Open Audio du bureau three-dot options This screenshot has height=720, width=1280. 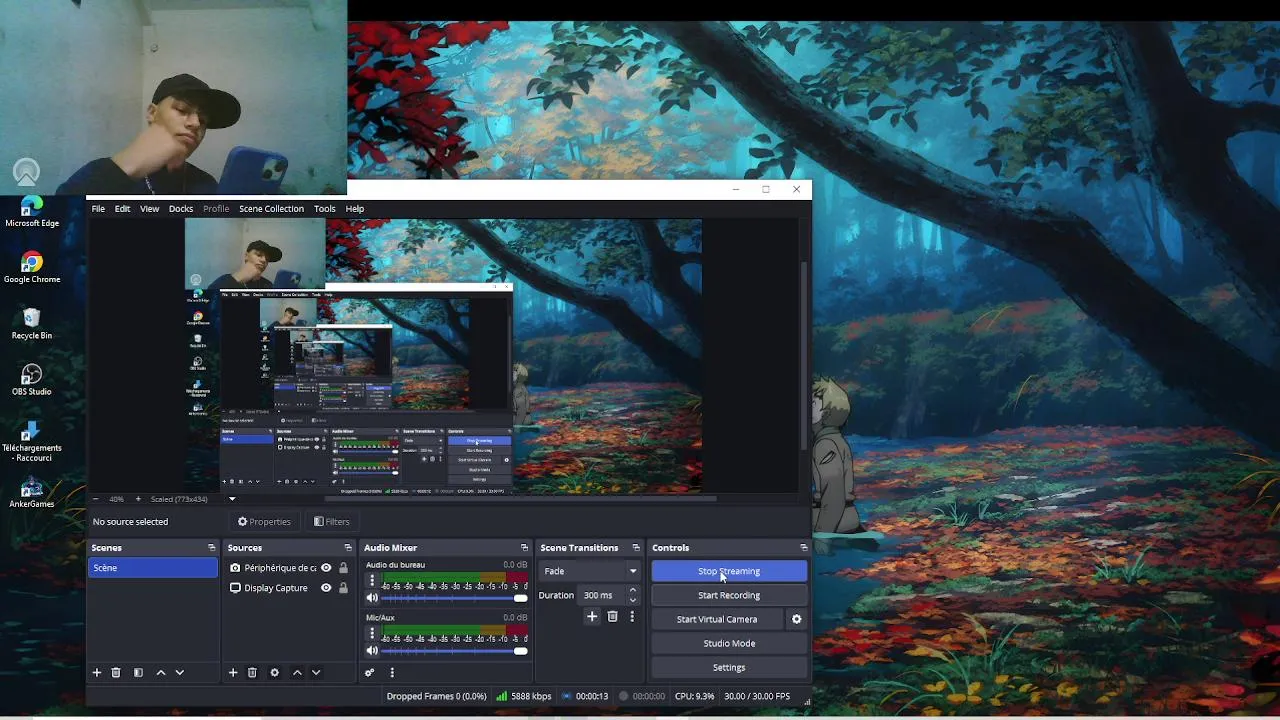coord(372,581)
